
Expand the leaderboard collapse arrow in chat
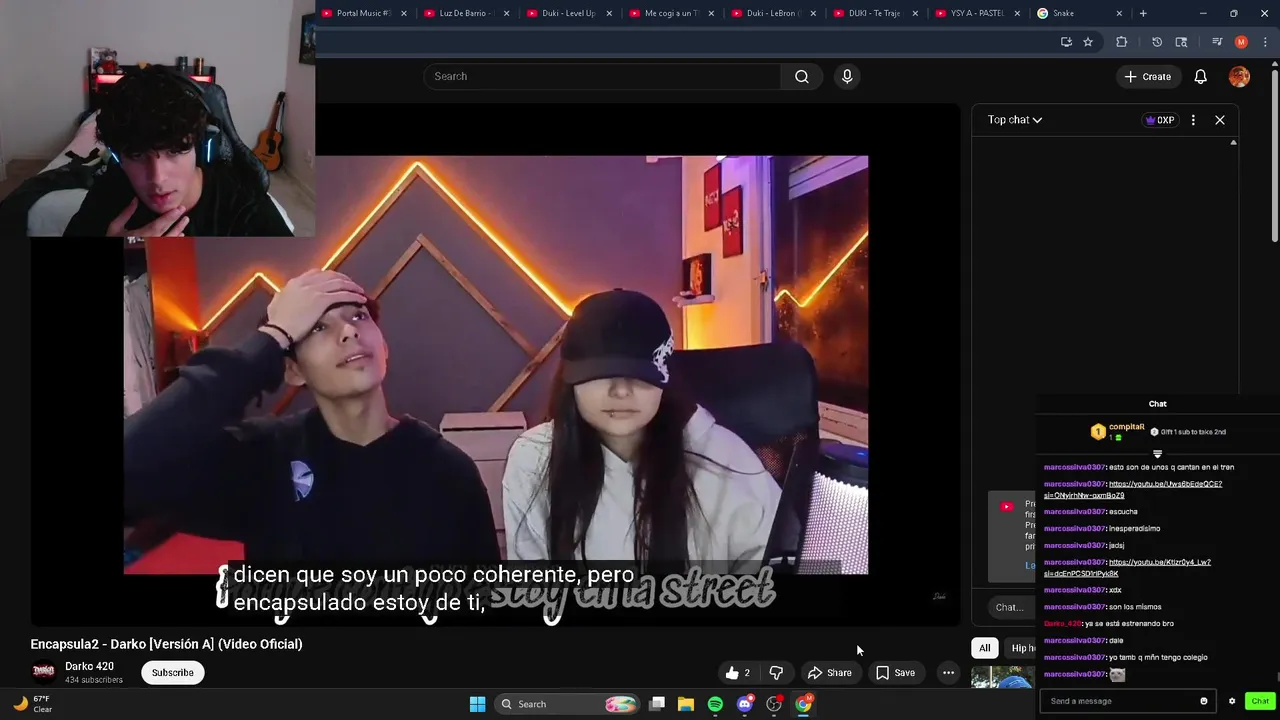(x=1157, y=454)
